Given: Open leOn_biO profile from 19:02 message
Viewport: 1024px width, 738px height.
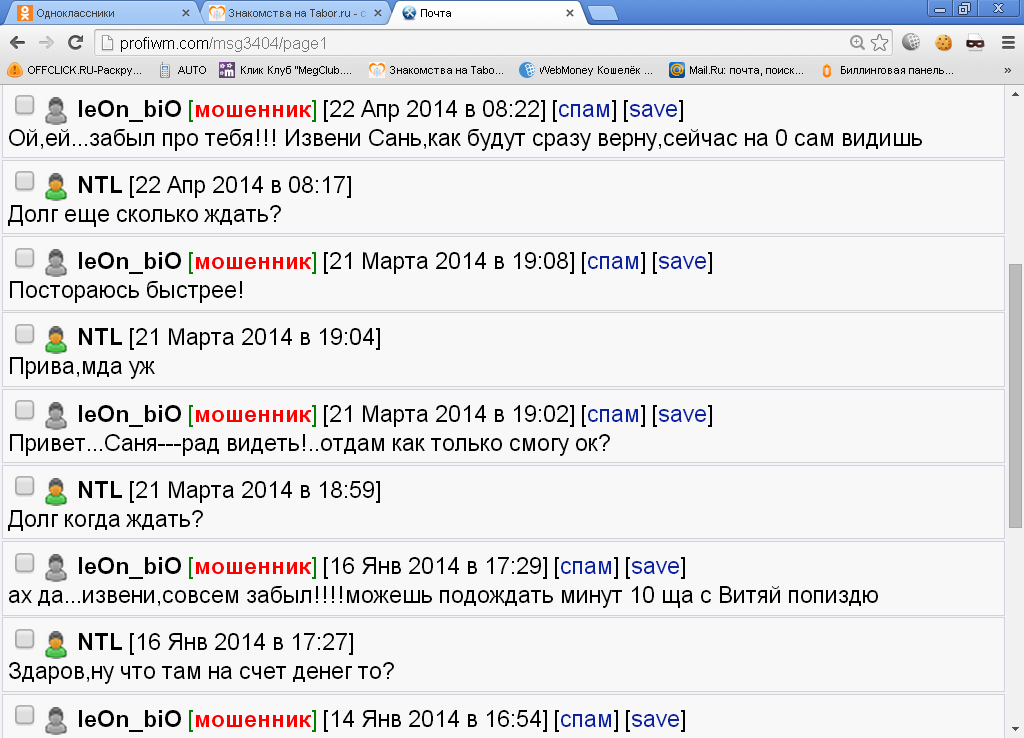Looking at the screenshot, I should click(x=129, y=414).
